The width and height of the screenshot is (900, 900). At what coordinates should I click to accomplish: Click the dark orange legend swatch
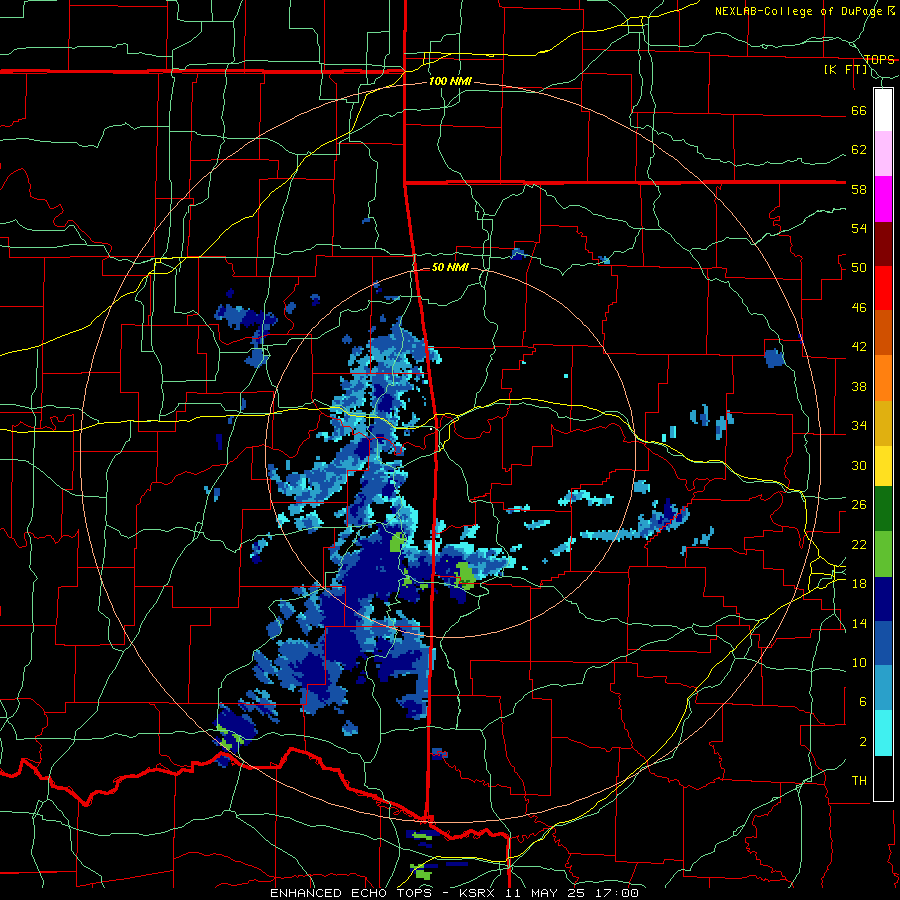pyautogui.click(x=883, y=333)
